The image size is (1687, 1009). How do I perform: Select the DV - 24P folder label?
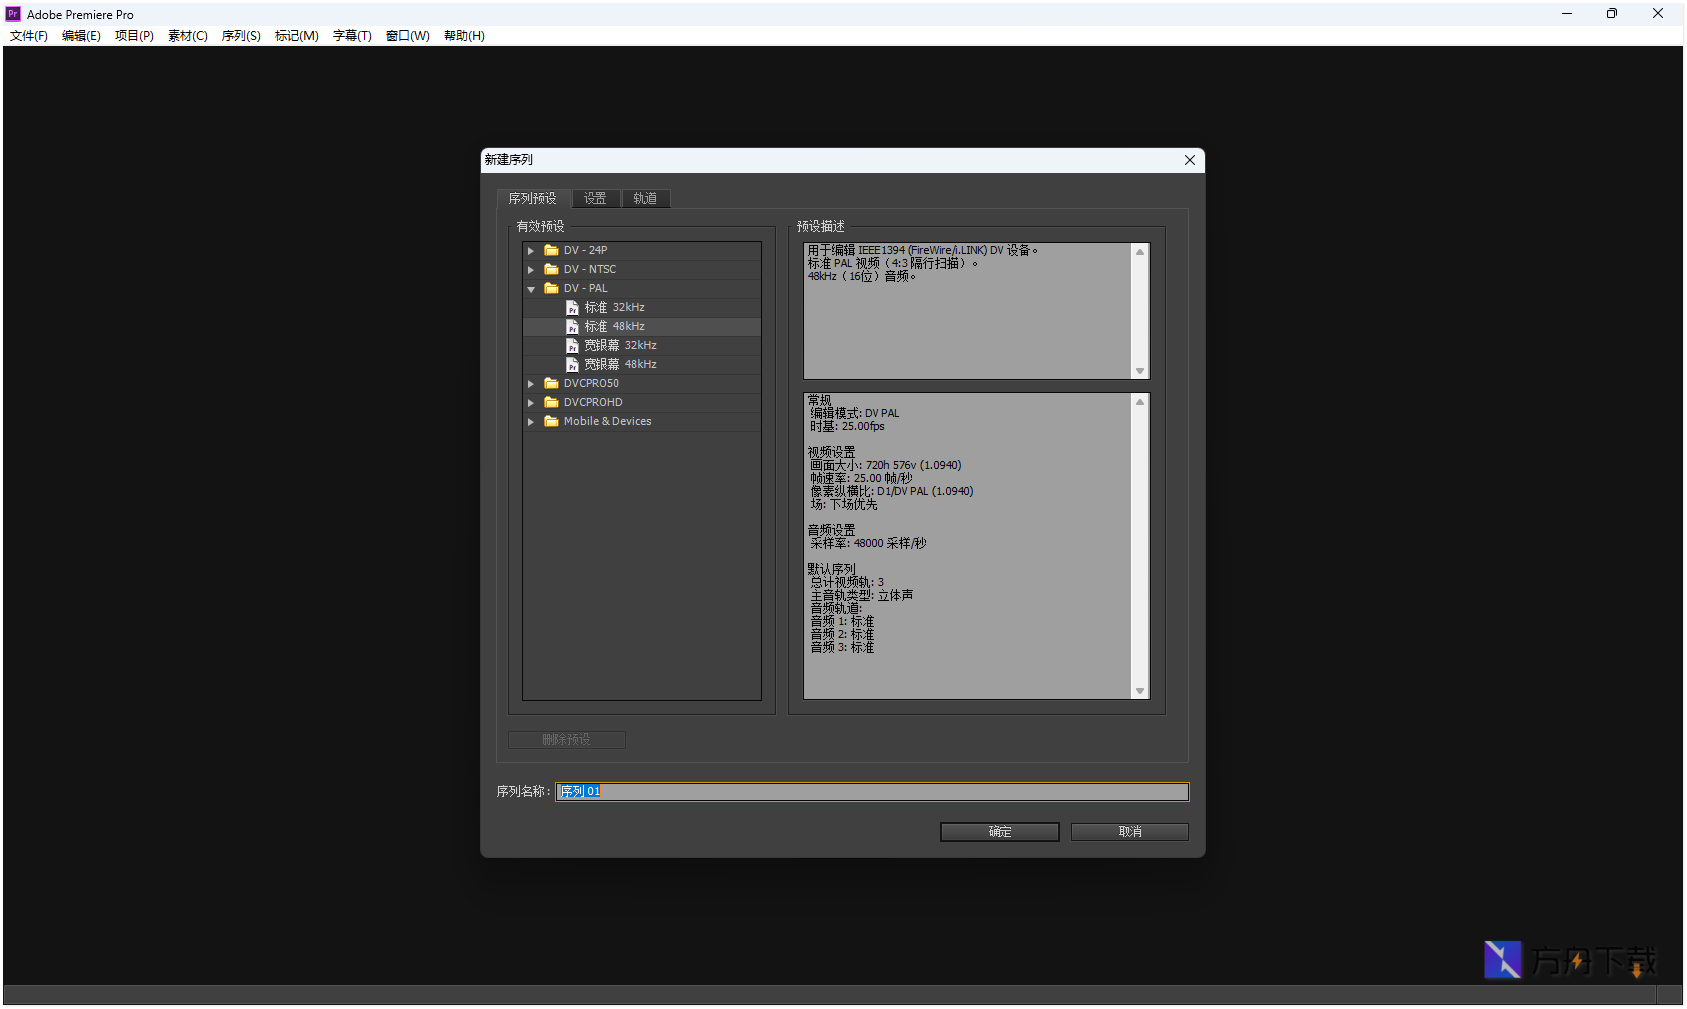point(585,251)
